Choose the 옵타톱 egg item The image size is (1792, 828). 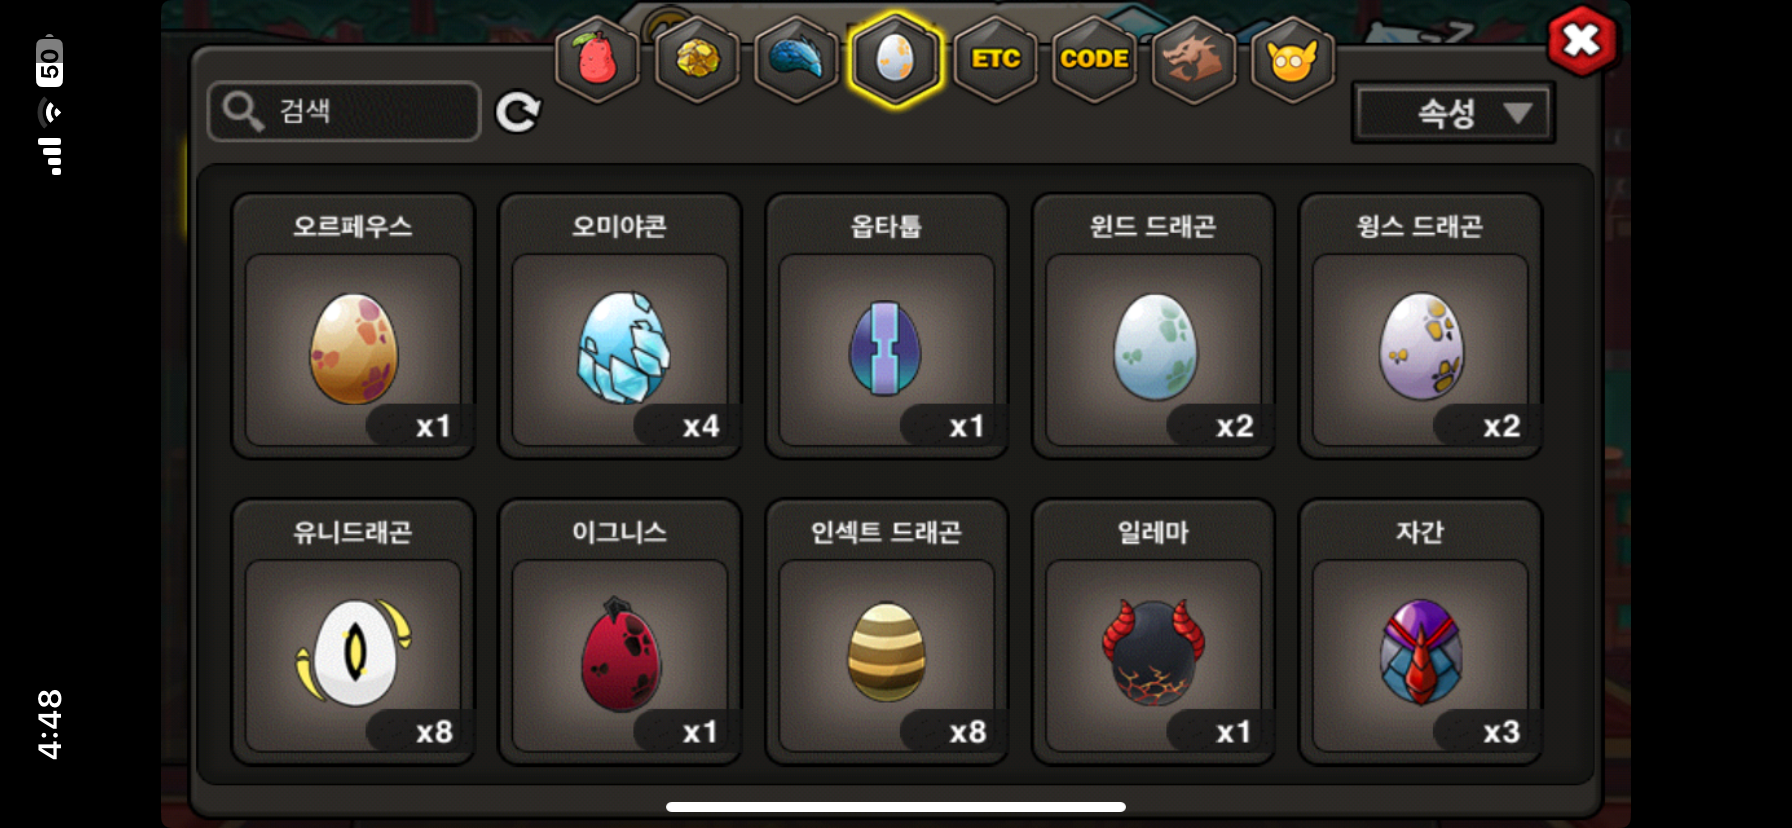(x=887, y=326)
